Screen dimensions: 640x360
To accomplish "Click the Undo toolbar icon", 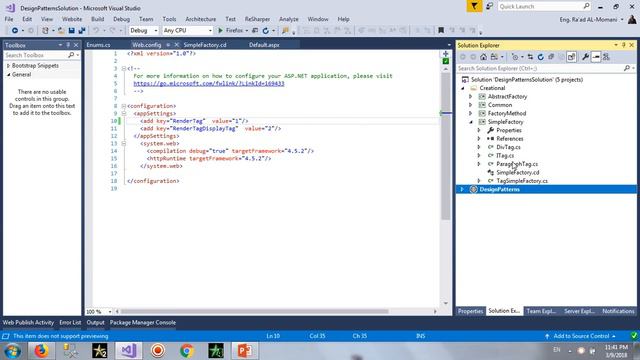I will tap(96, 31).
